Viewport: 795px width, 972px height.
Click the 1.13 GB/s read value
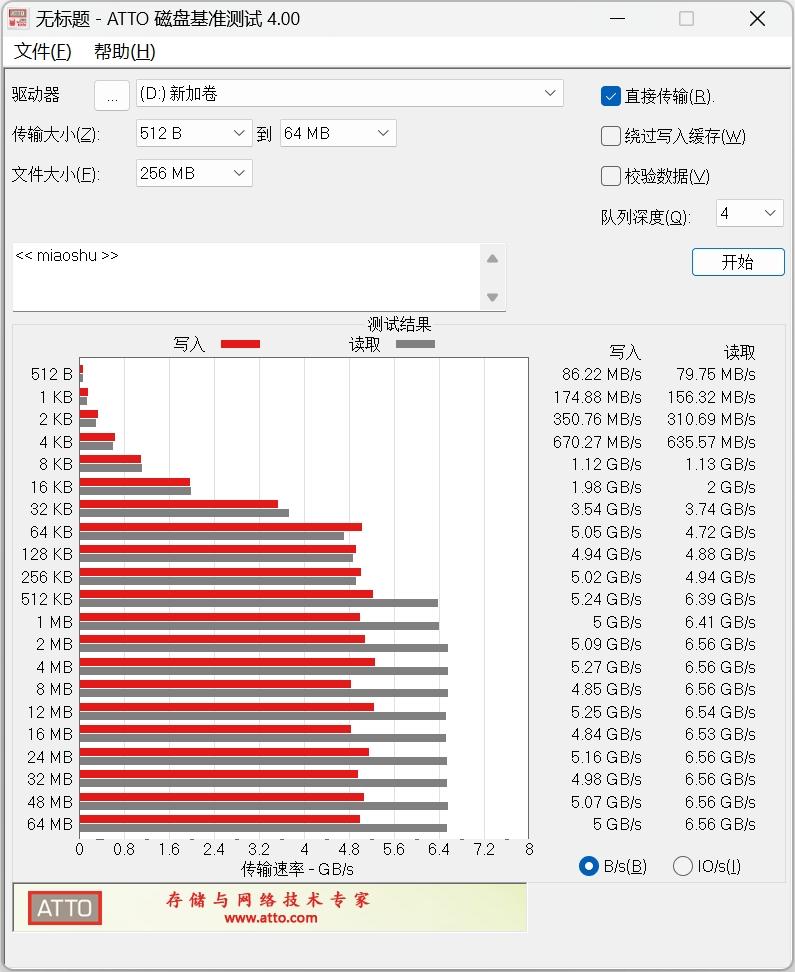[721, 464]
